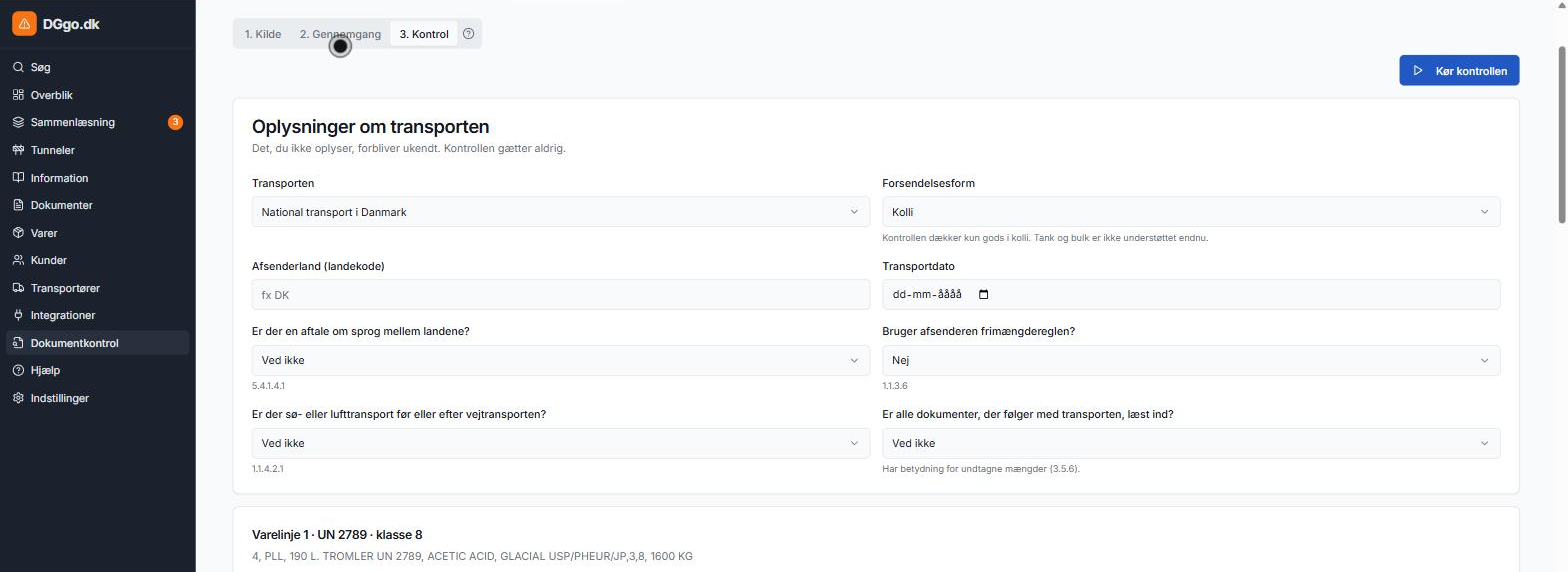Click the Hjælp question mark icon
Screen dimensions: 1568x572
point(18,370)
